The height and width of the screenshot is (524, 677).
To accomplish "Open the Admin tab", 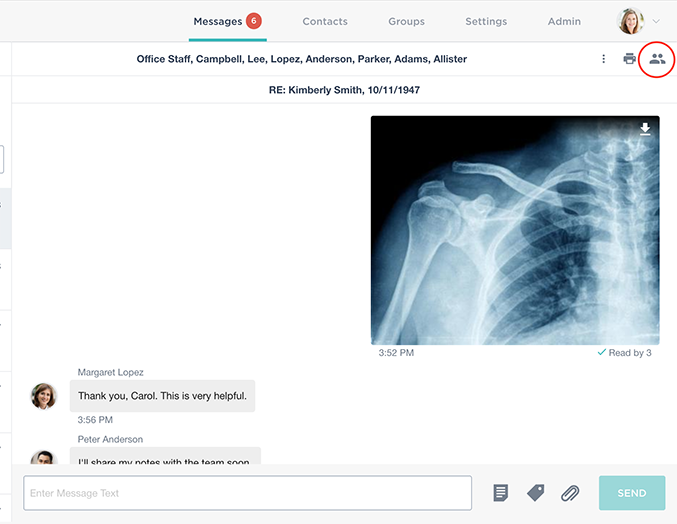I will 564,22.
